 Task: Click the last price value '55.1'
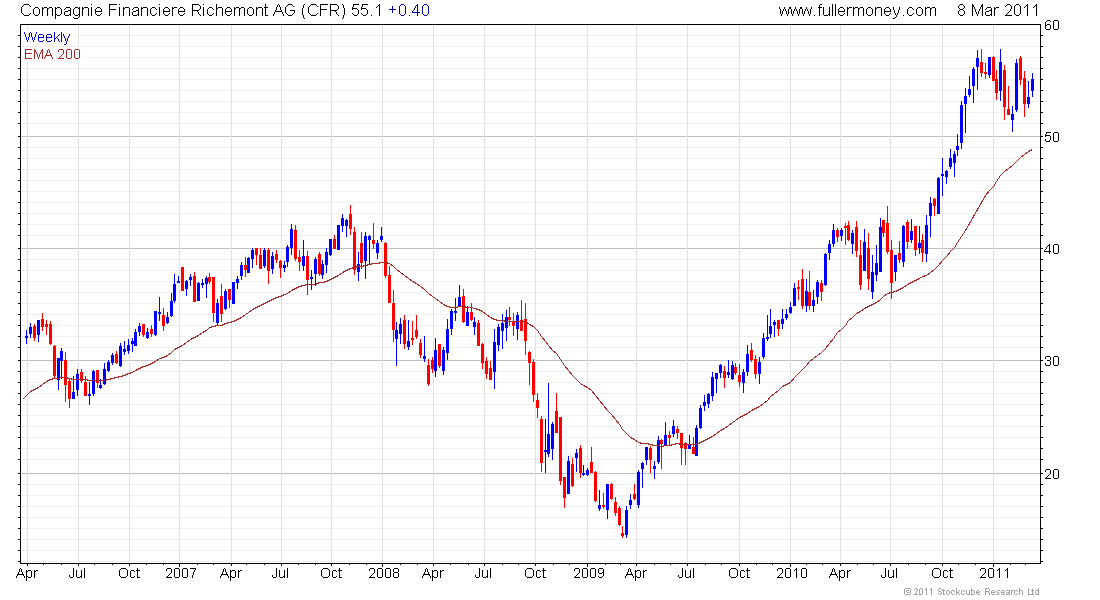[x=367, y=11]
